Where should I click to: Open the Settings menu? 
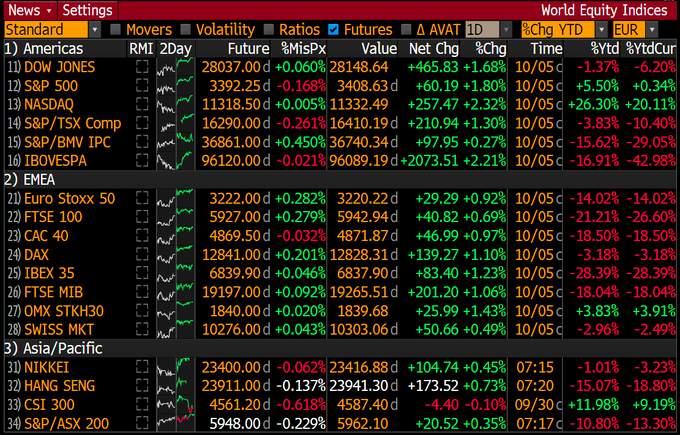pyautogui.click(x=88, y=10)
